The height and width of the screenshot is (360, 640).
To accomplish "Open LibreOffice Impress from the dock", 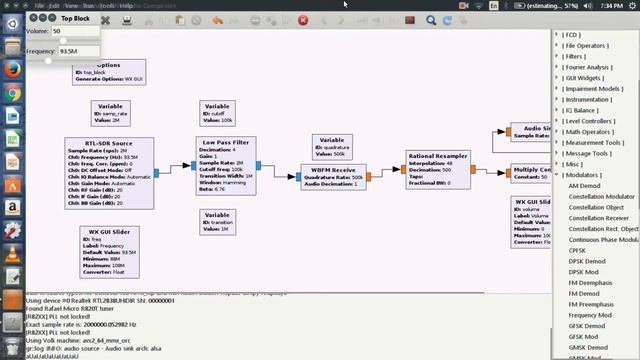I will (x=13, y=162).
